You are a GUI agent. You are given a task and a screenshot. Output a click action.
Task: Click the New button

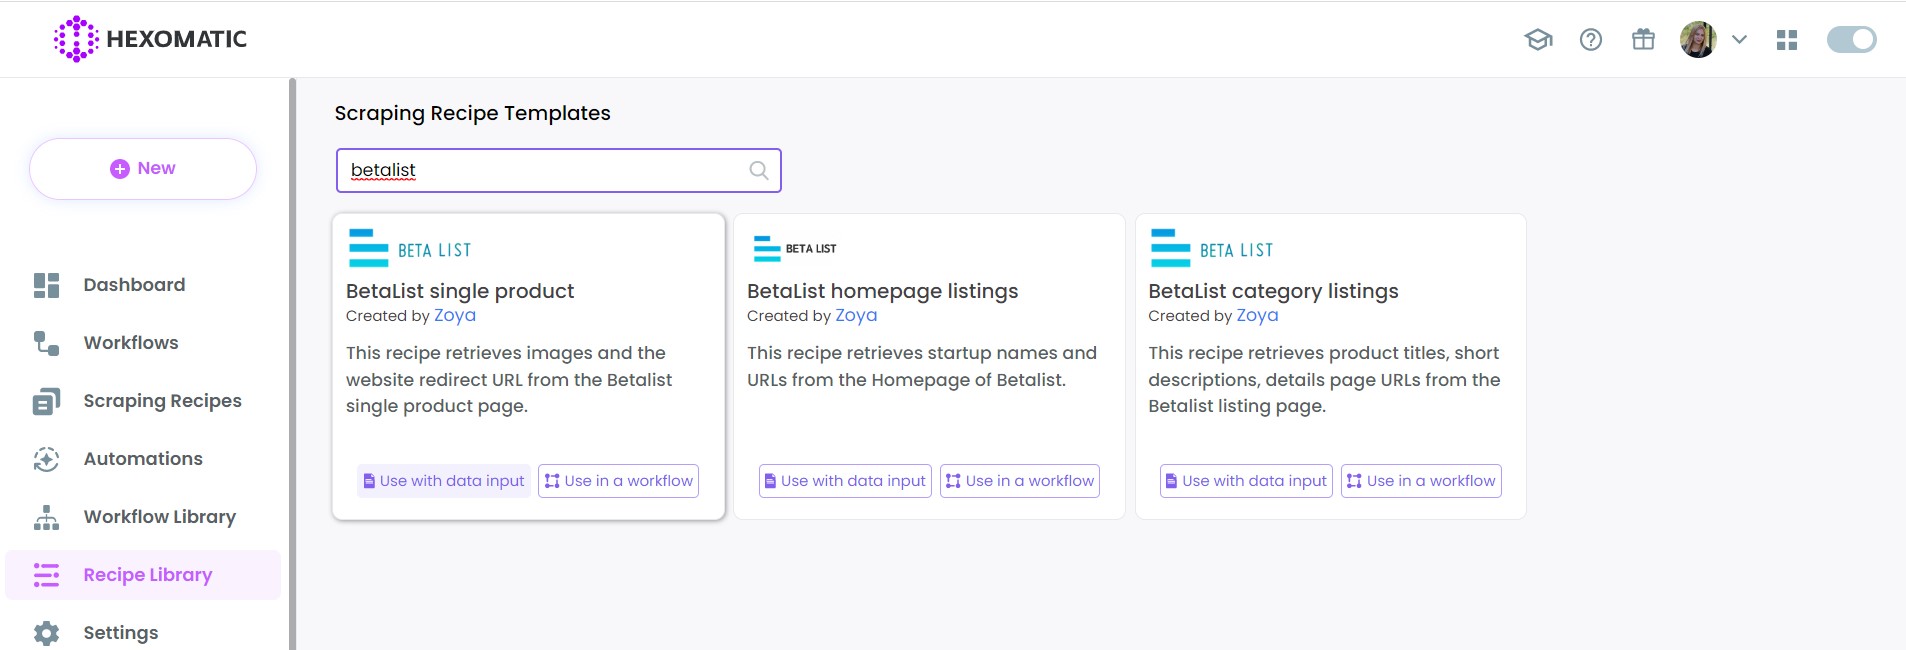pyautogui.click(x=142, y=168)
